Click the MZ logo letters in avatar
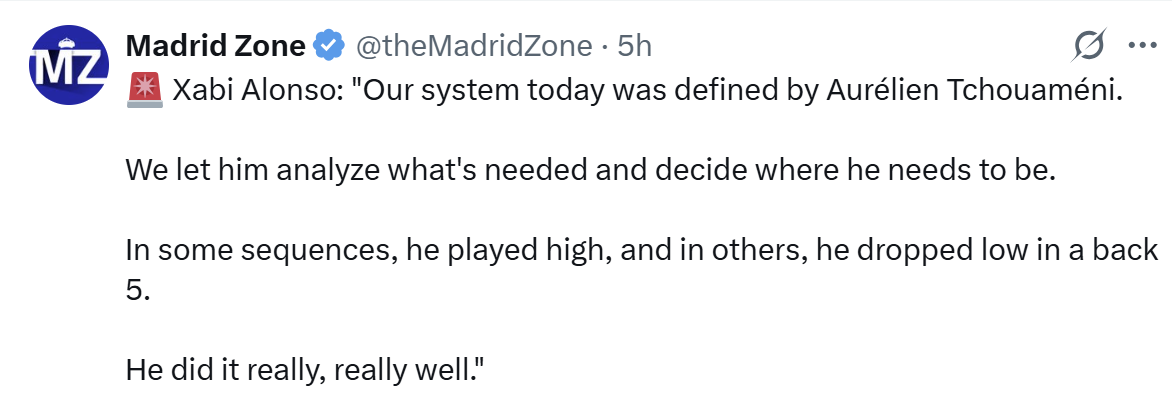1172x397 pixels. click(x=64, y=68)
